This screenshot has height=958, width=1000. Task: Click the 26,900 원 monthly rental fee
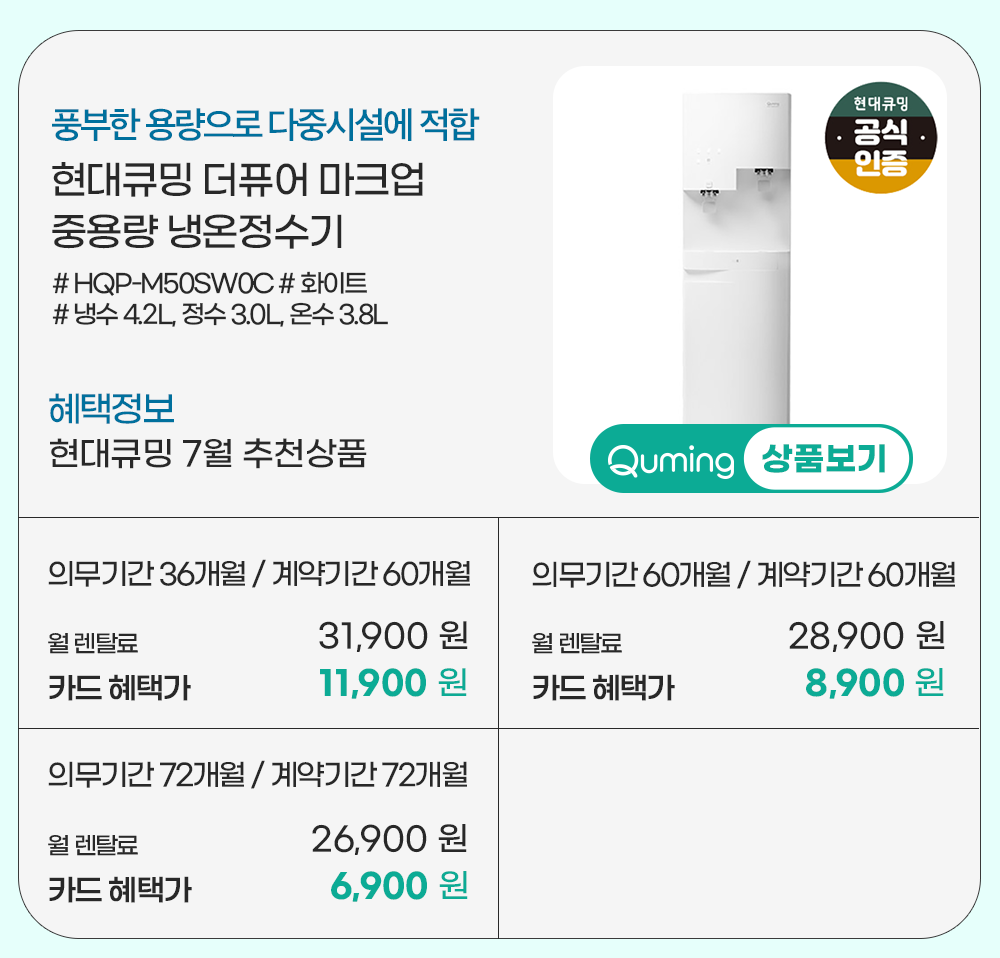tap(389, 839)
